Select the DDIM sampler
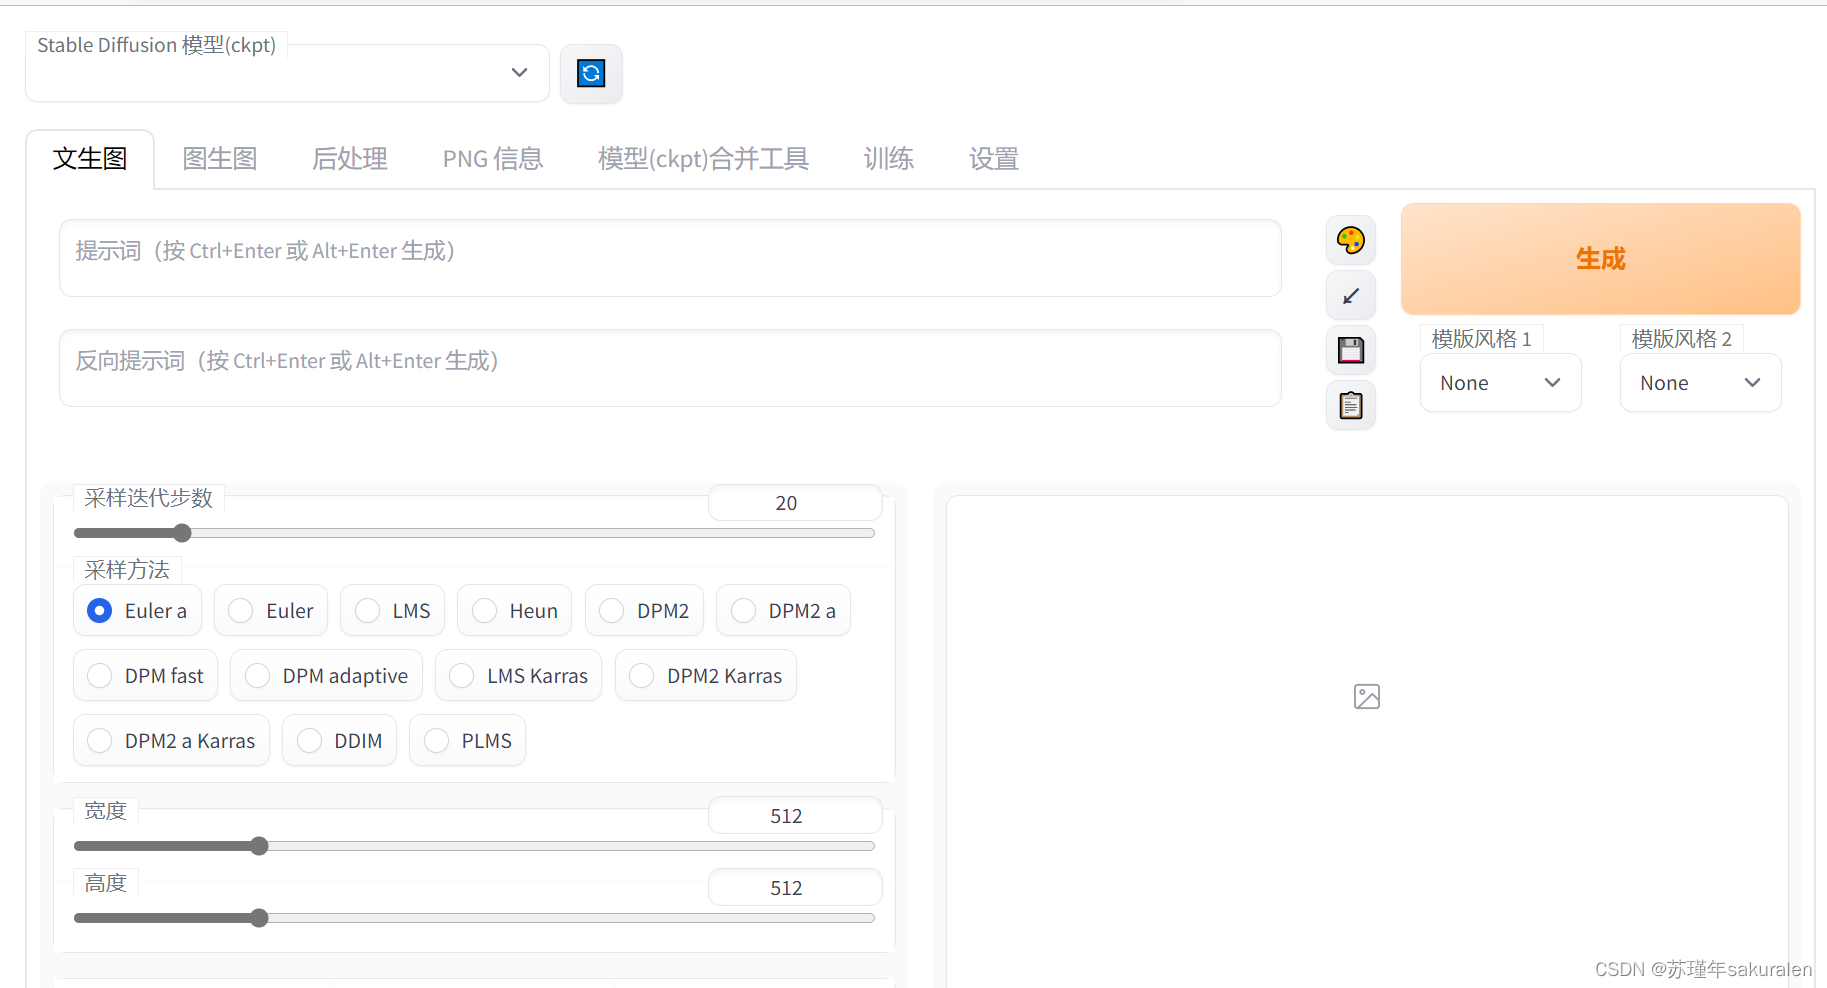This screenshot has height=988, width=1827. pos(339,741)
